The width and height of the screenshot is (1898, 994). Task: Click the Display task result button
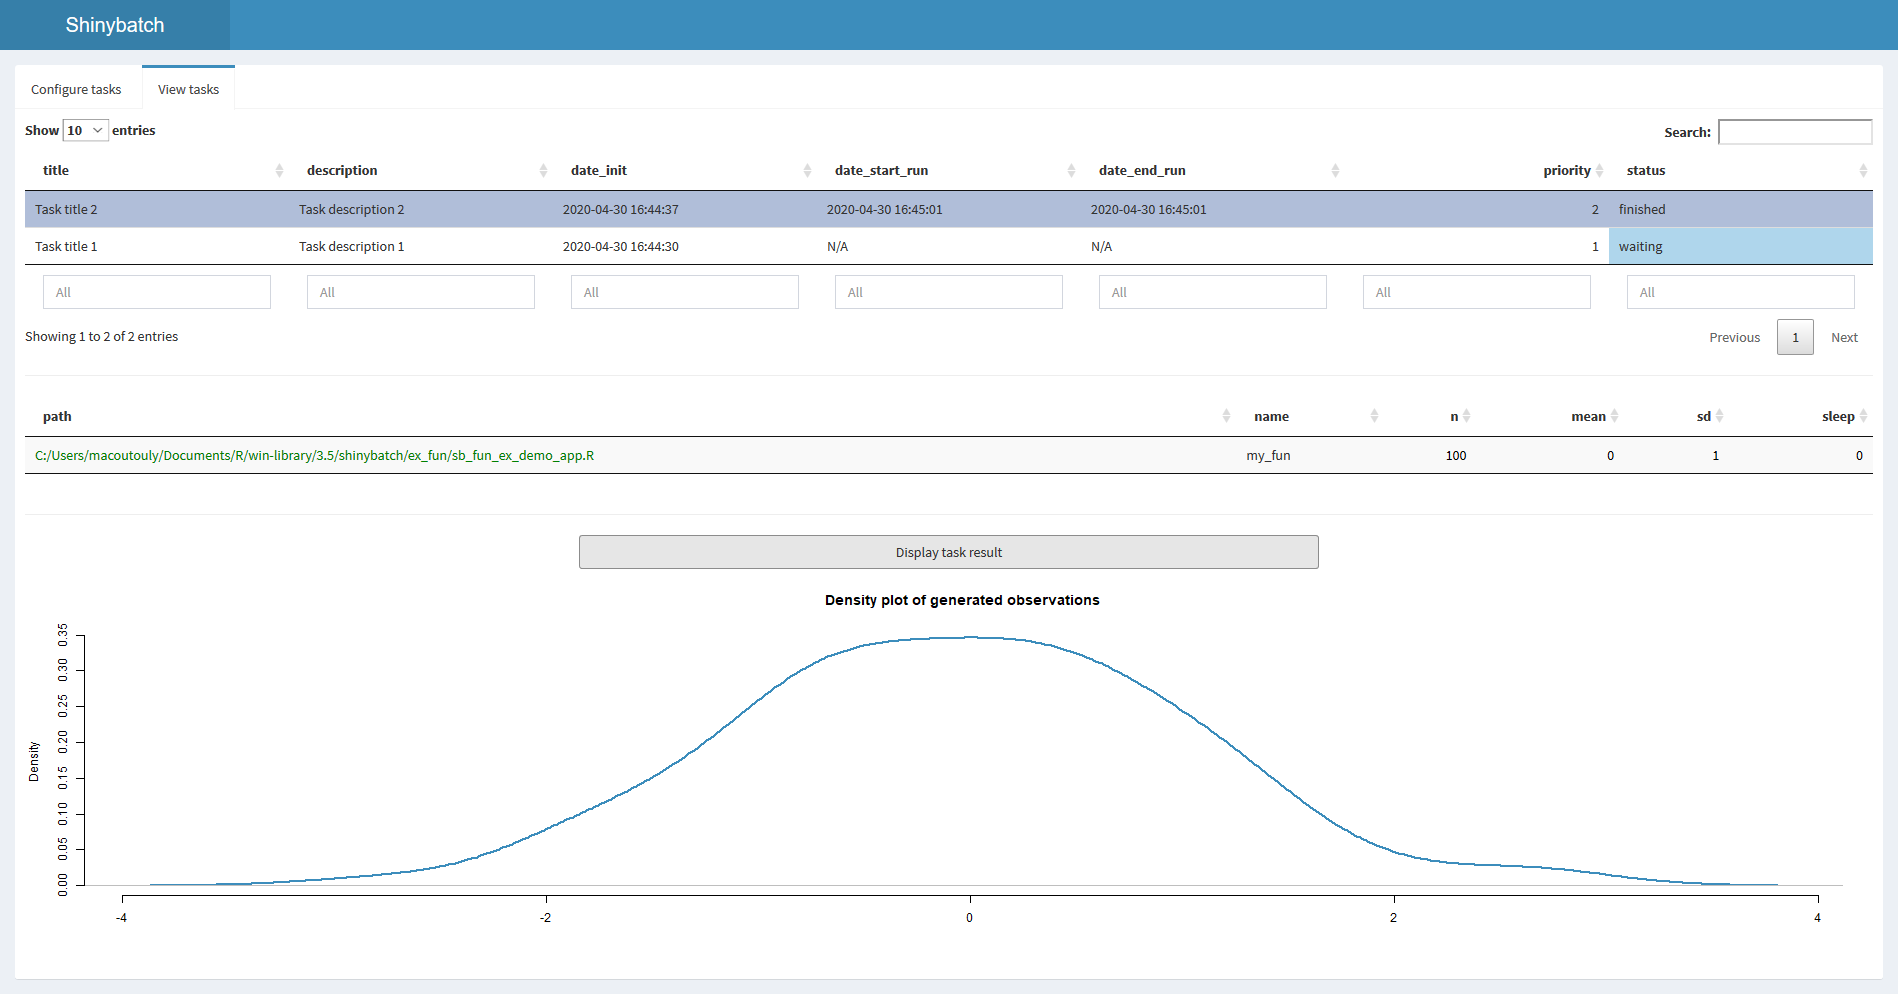pyautogui.click(x=948, y=552)
